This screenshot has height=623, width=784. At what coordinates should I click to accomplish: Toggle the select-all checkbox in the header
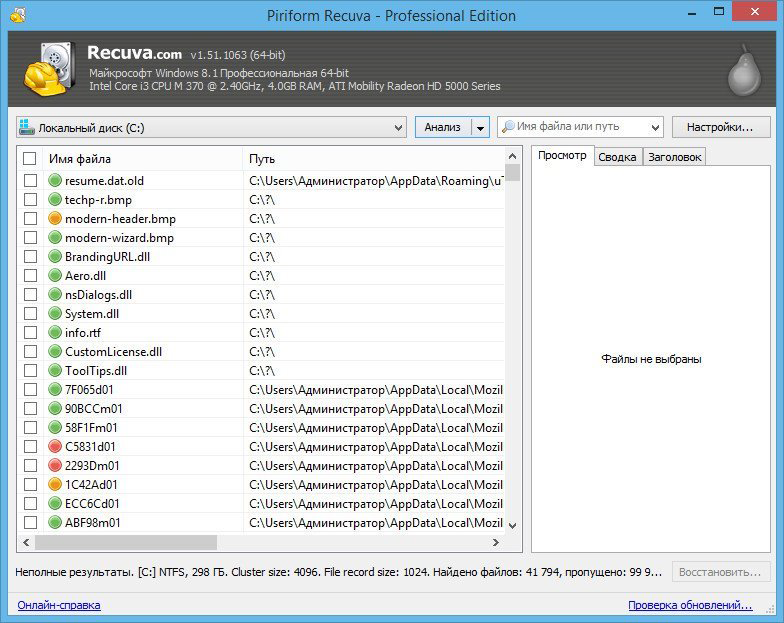[30, 158]
